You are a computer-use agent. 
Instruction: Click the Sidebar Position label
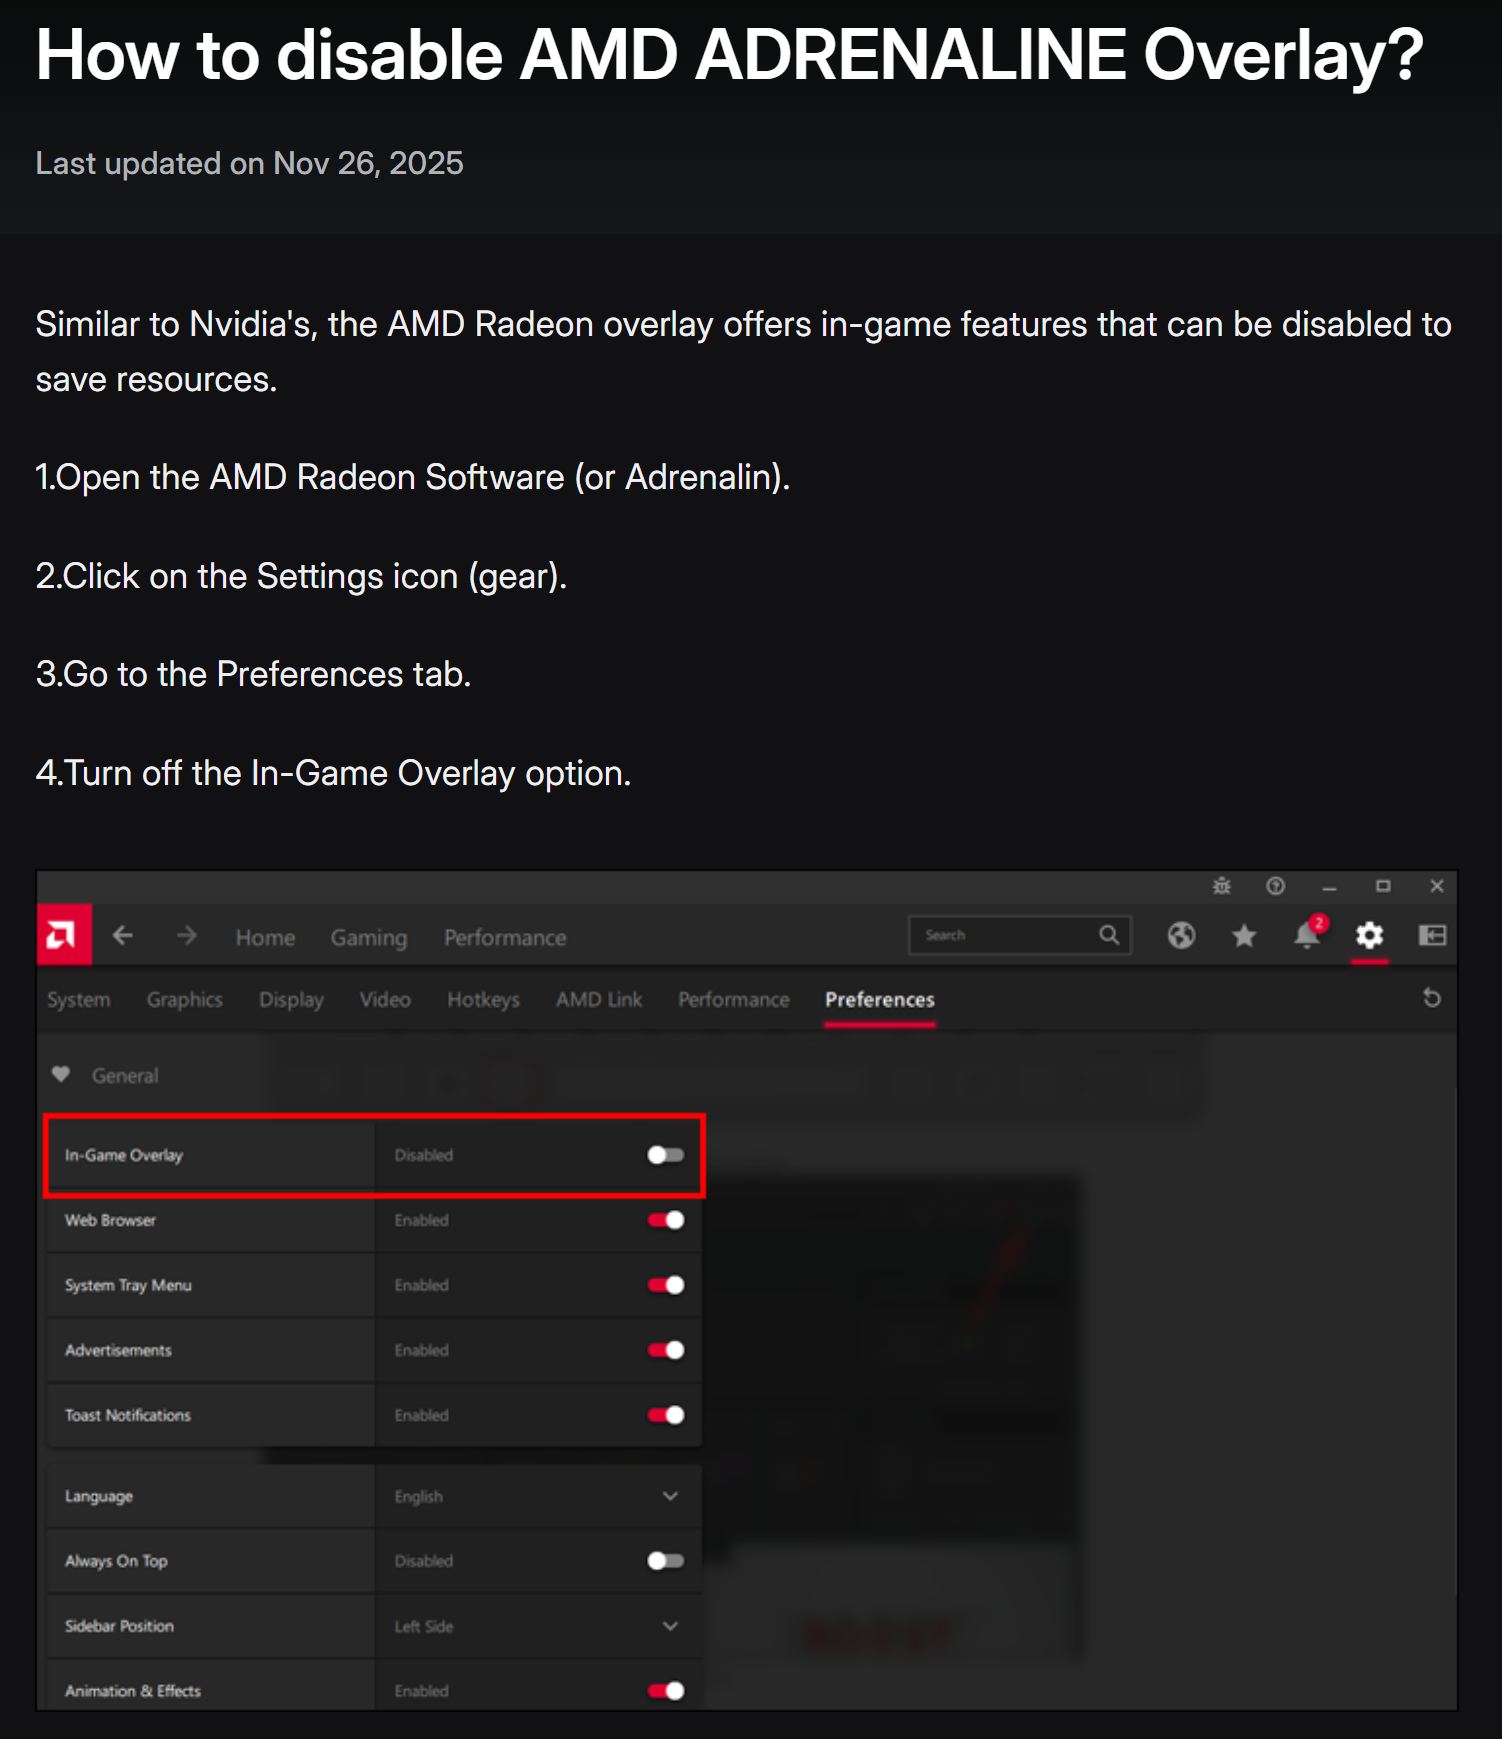coord(119,1626)
